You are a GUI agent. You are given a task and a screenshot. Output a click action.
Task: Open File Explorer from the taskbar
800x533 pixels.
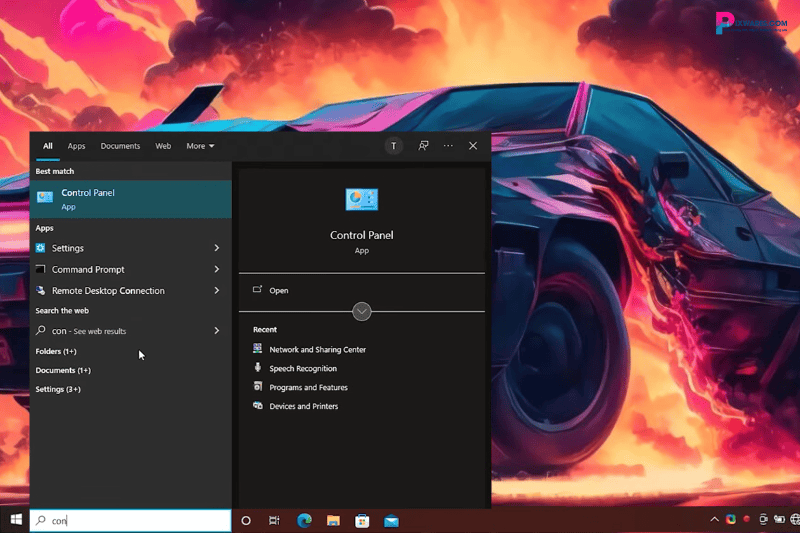tap(333, 521)
